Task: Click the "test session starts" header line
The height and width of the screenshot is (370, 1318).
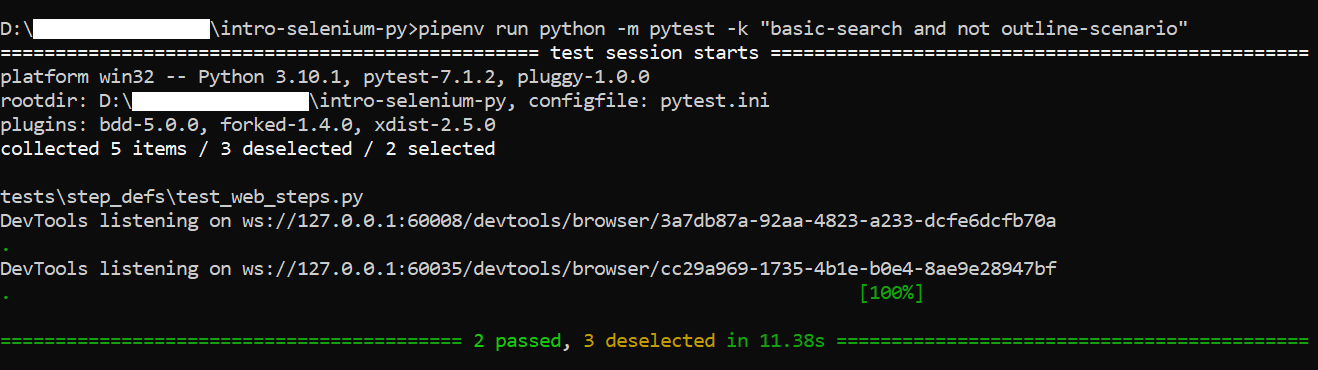Action: pos(650,52)
